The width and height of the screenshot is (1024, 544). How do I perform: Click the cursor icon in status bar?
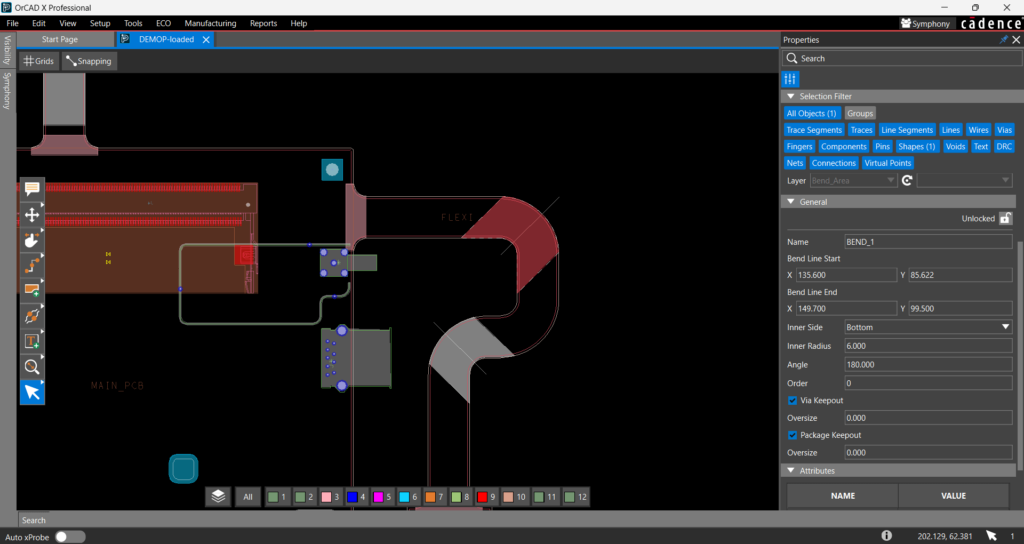click(x=991, y=536)
